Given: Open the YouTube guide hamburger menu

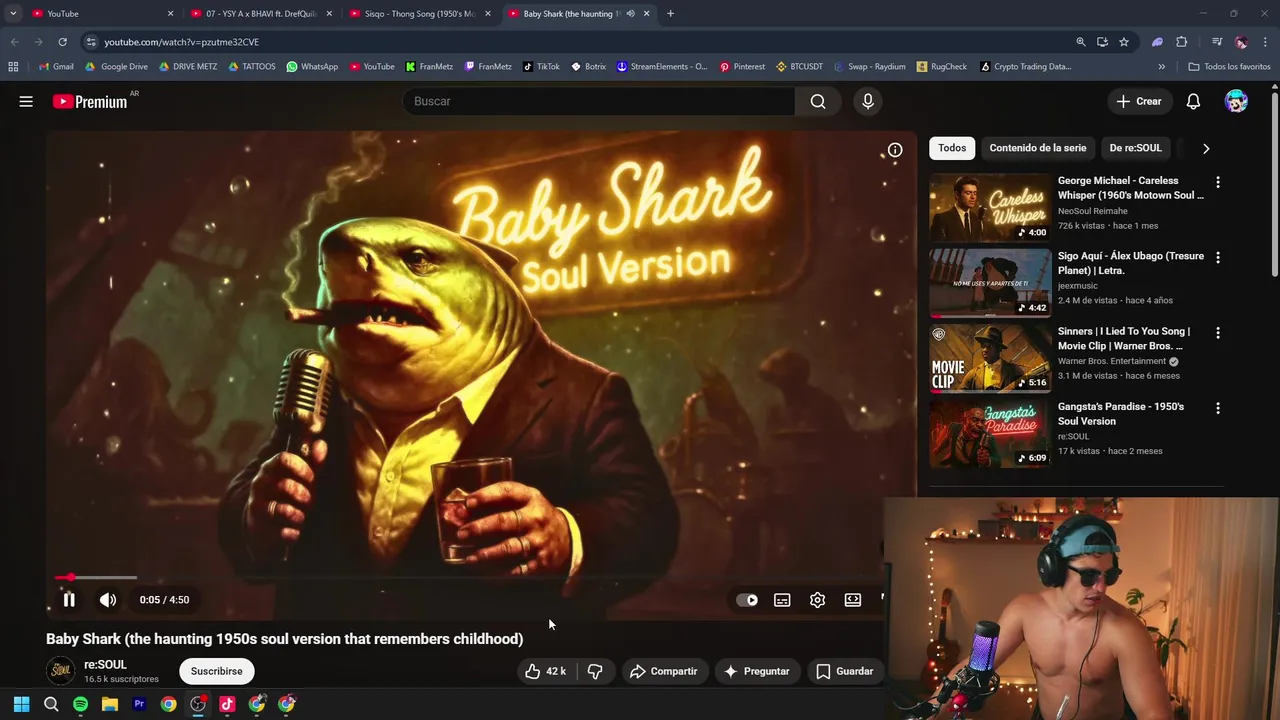Looking at the screenshot, I should click(26, 101).
